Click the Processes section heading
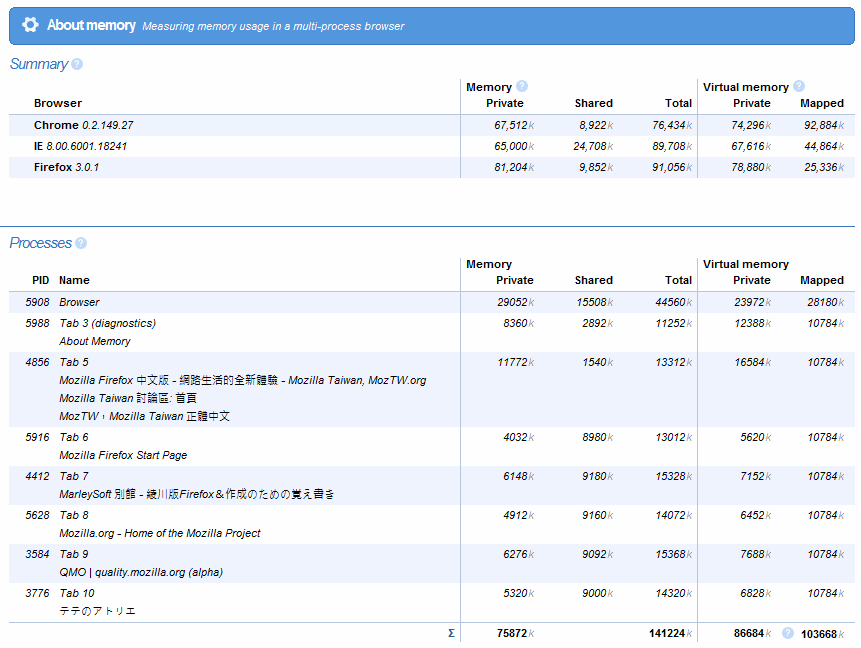Viewport: 861px width, 648px height. (x=40, y=243)
